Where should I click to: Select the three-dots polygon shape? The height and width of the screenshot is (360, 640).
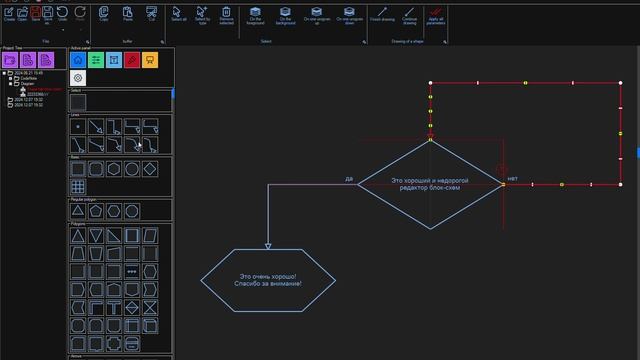coord(132,271)
